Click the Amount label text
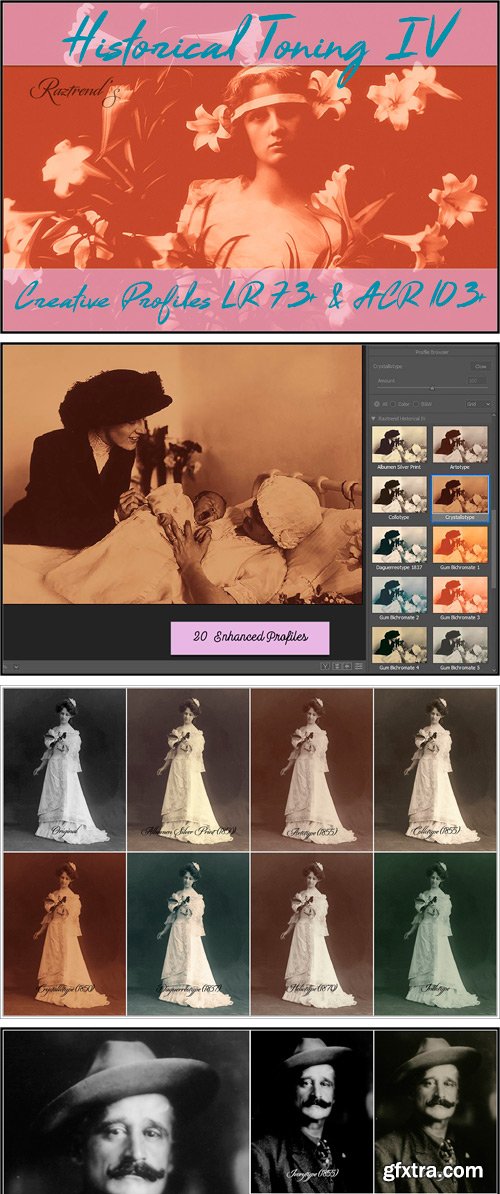 pos(386,381)
